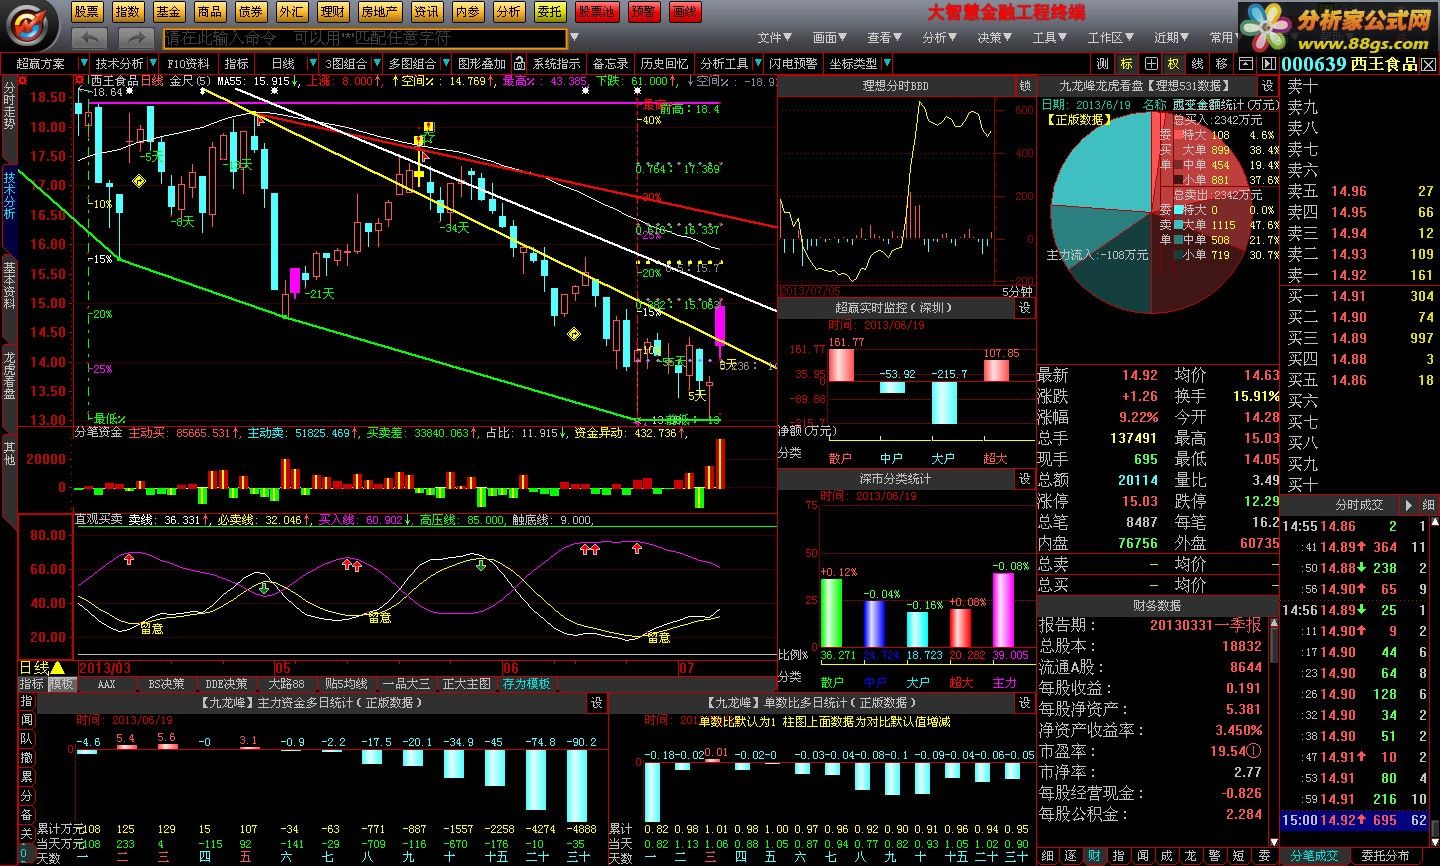Toggle the 标 marker tool

click(x=1126, y=63)
